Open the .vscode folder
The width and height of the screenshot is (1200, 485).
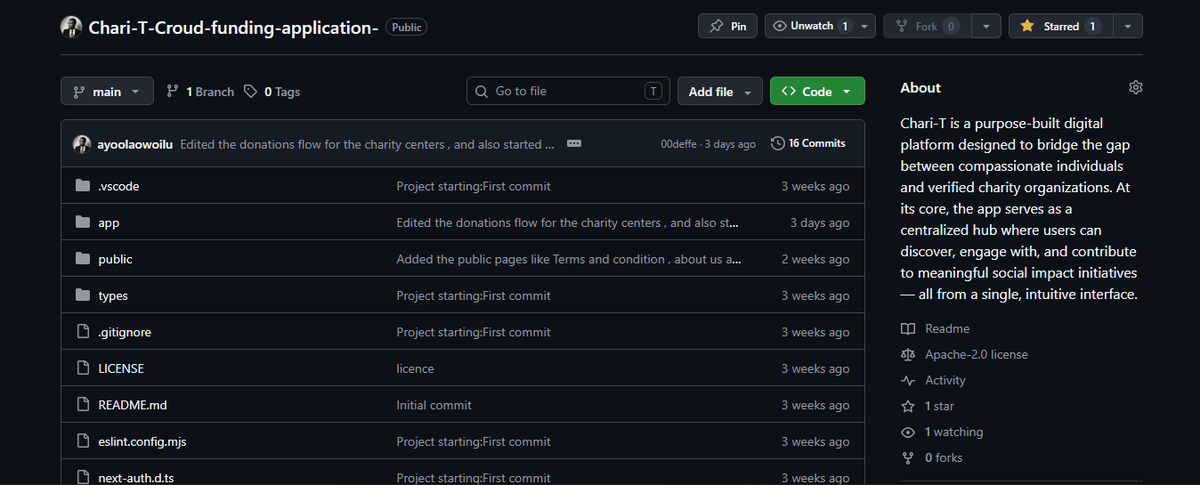tap(119, 186)
